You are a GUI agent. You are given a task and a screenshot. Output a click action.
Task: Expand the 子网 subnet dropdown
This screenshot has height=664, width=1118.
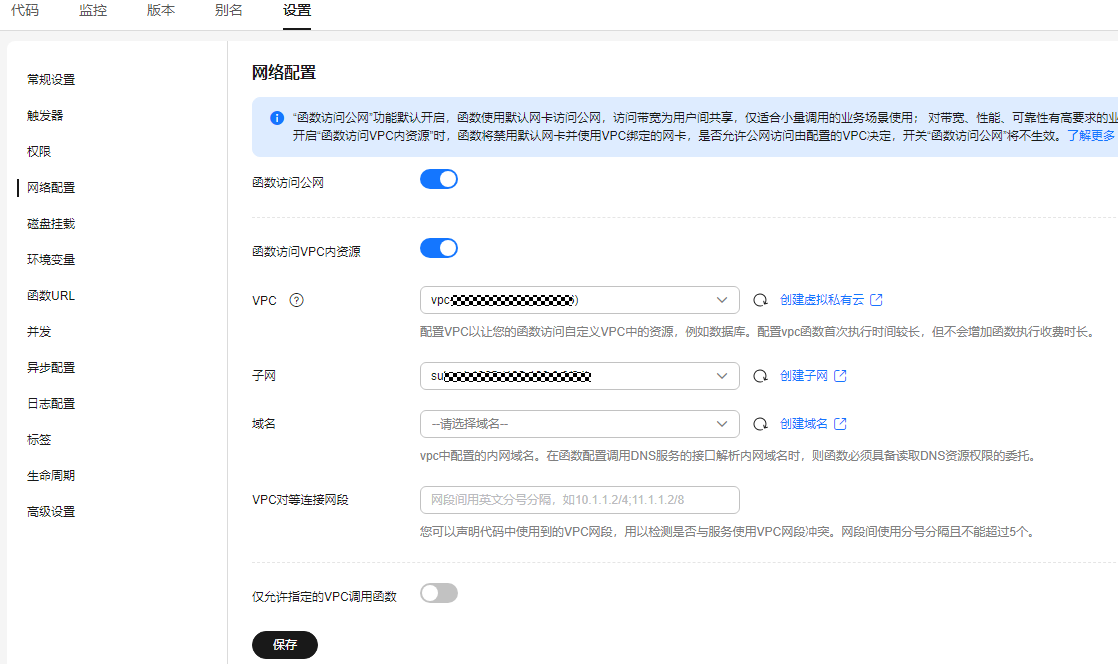pos(579,376)
